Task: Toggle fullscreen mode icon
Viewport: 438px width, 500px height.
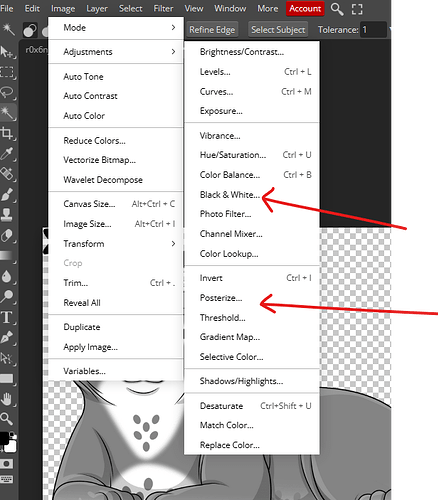Action: 357,9
